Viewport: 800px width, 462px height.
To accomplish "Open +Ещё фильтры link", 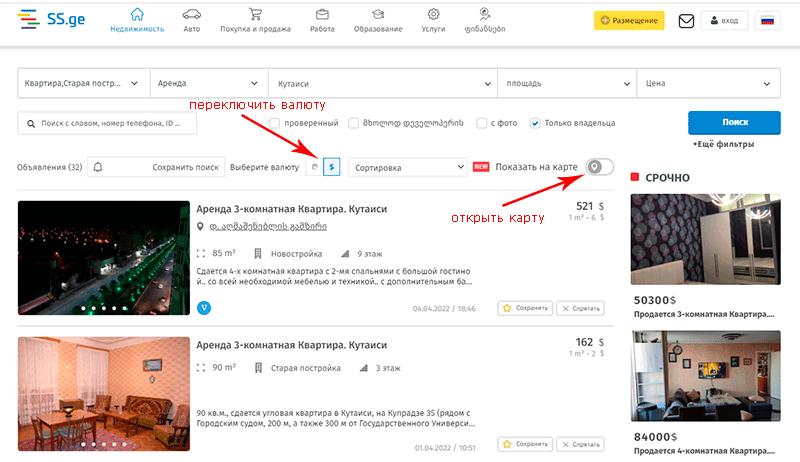I will (x=723, y=144).
